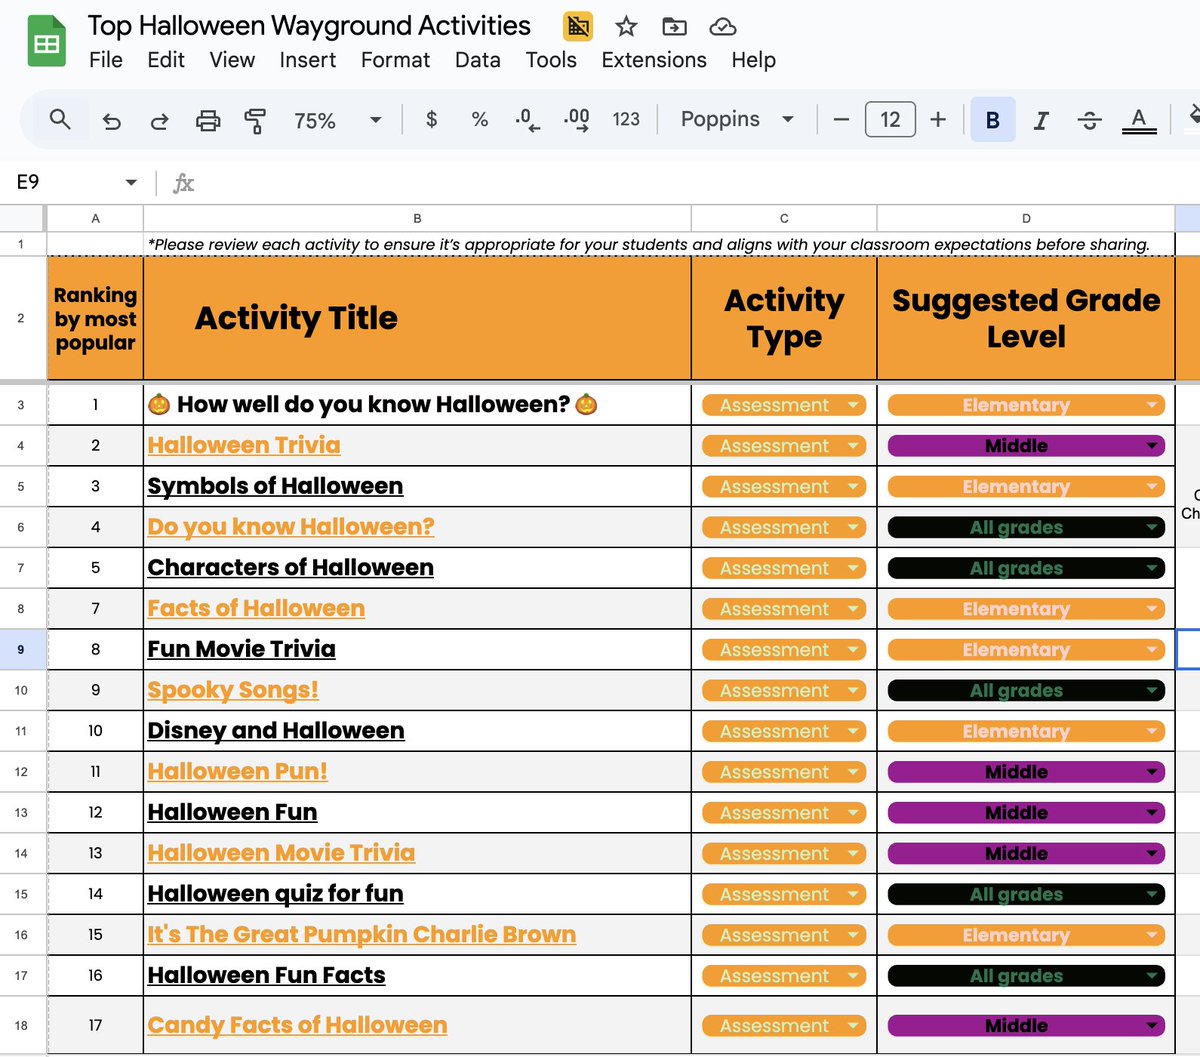Open Assessment dropdown for Halloween Trivia row
This screenshot has height=1057, width=1200.
point(784,446)
